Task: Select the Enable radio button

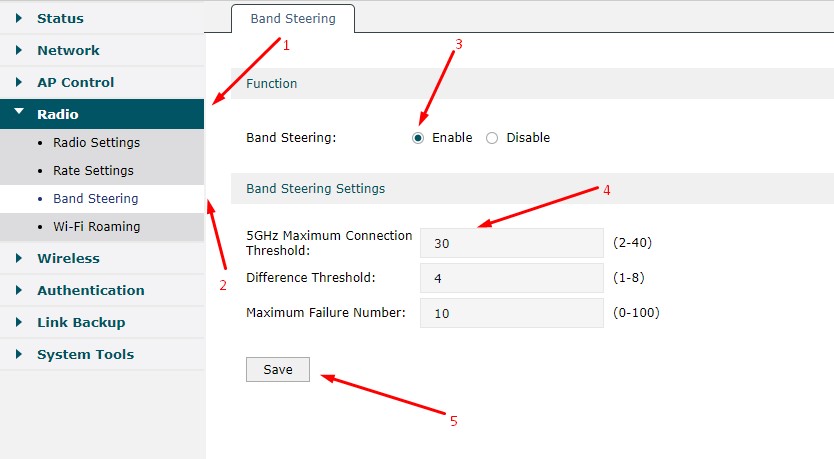Action: (418, 138)
